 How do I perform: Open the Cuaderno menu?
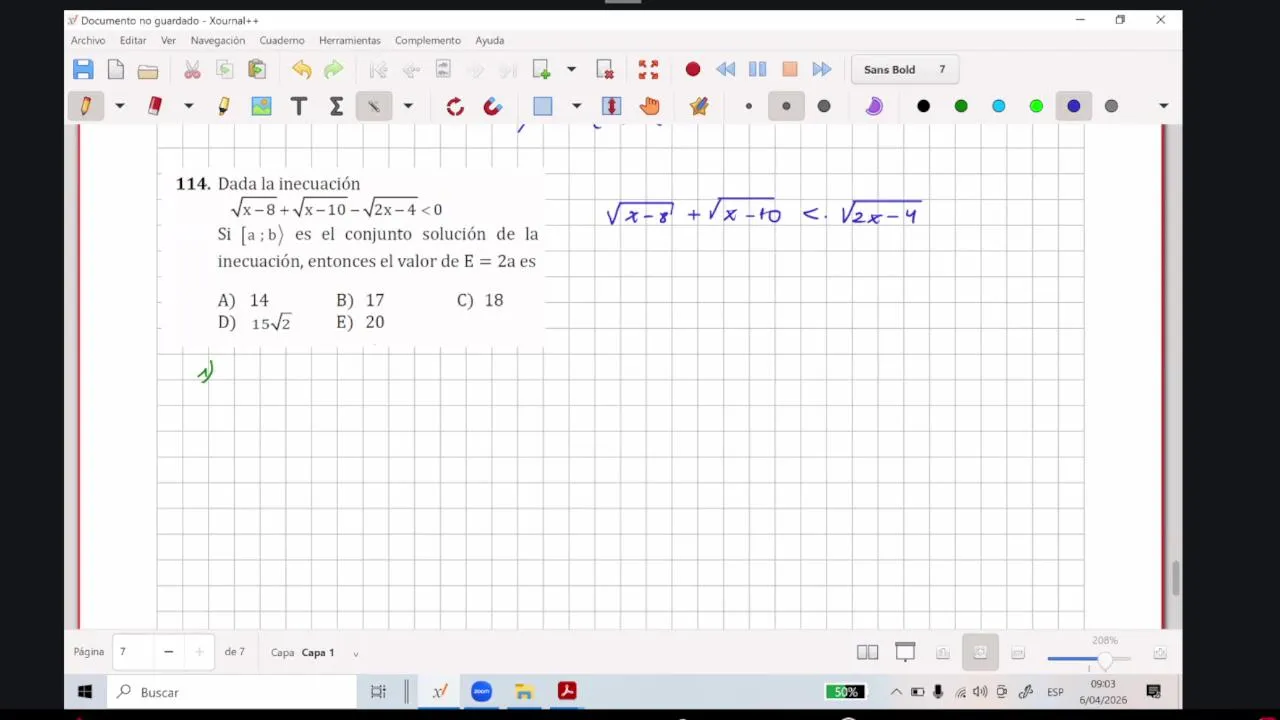(x=282, y=40)
